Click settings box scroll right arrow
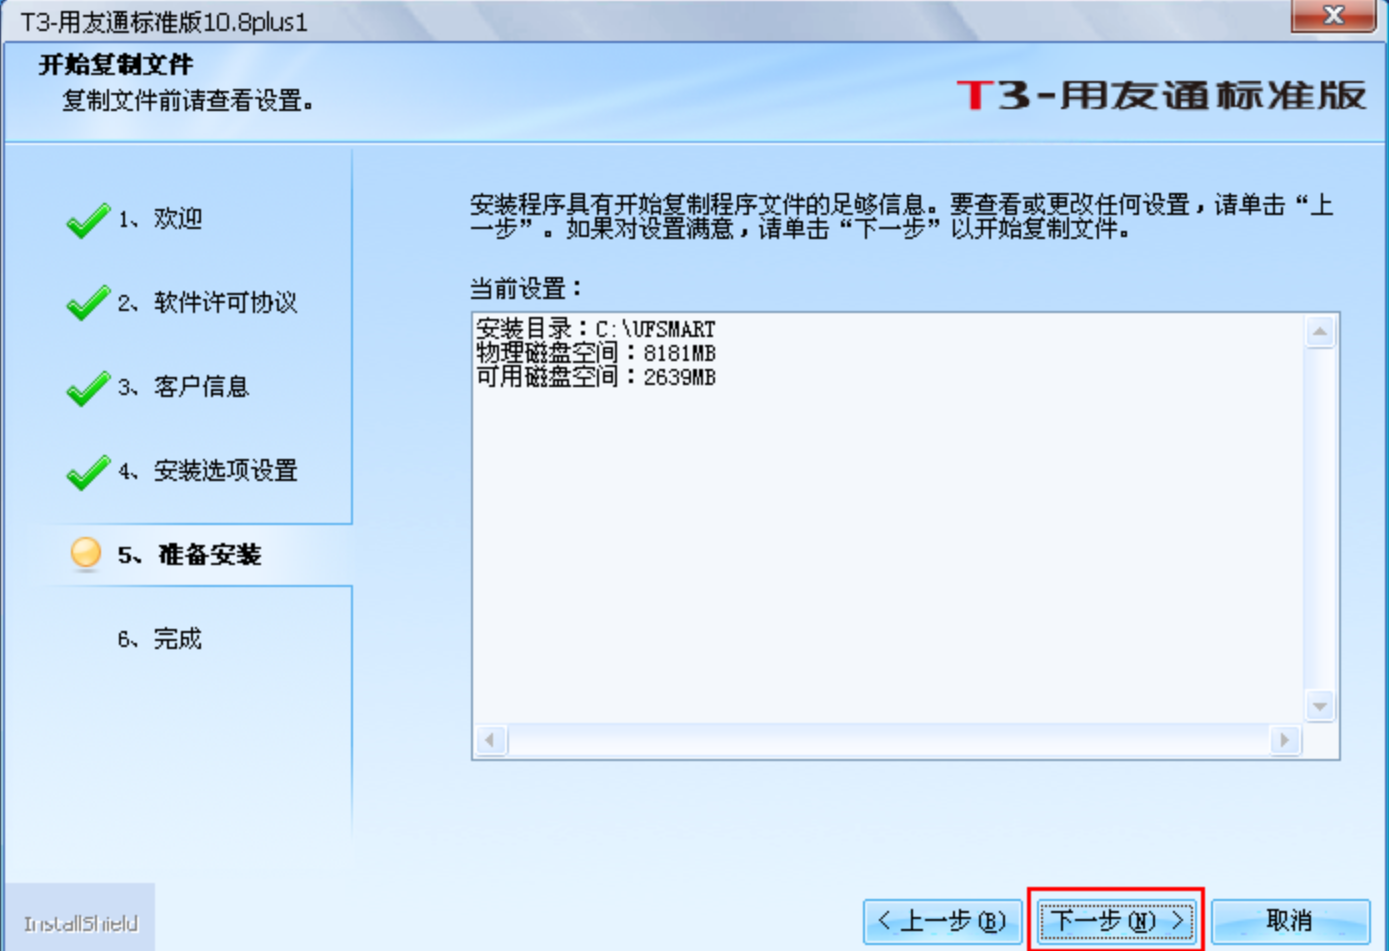The image size is (1389, 951). (x=1285, y=740)
